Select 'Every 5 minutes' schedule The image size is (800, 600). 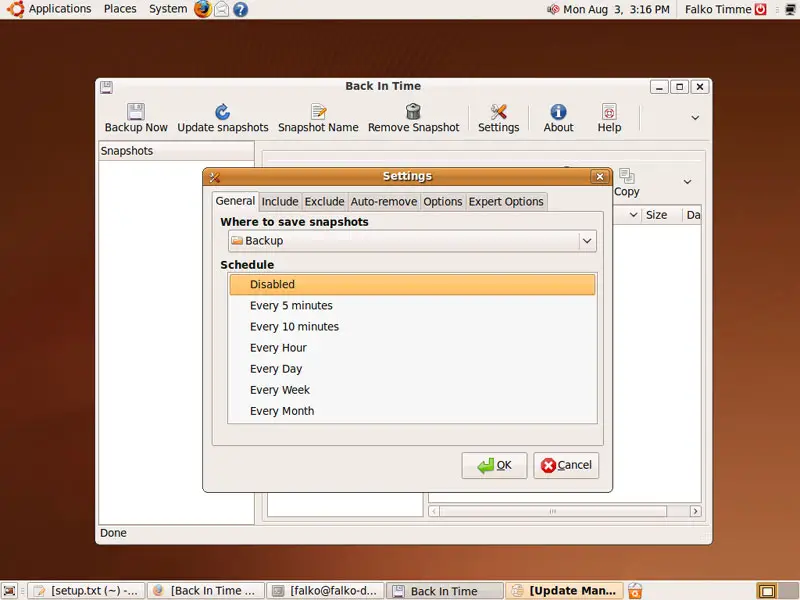(x=412, y=306)
